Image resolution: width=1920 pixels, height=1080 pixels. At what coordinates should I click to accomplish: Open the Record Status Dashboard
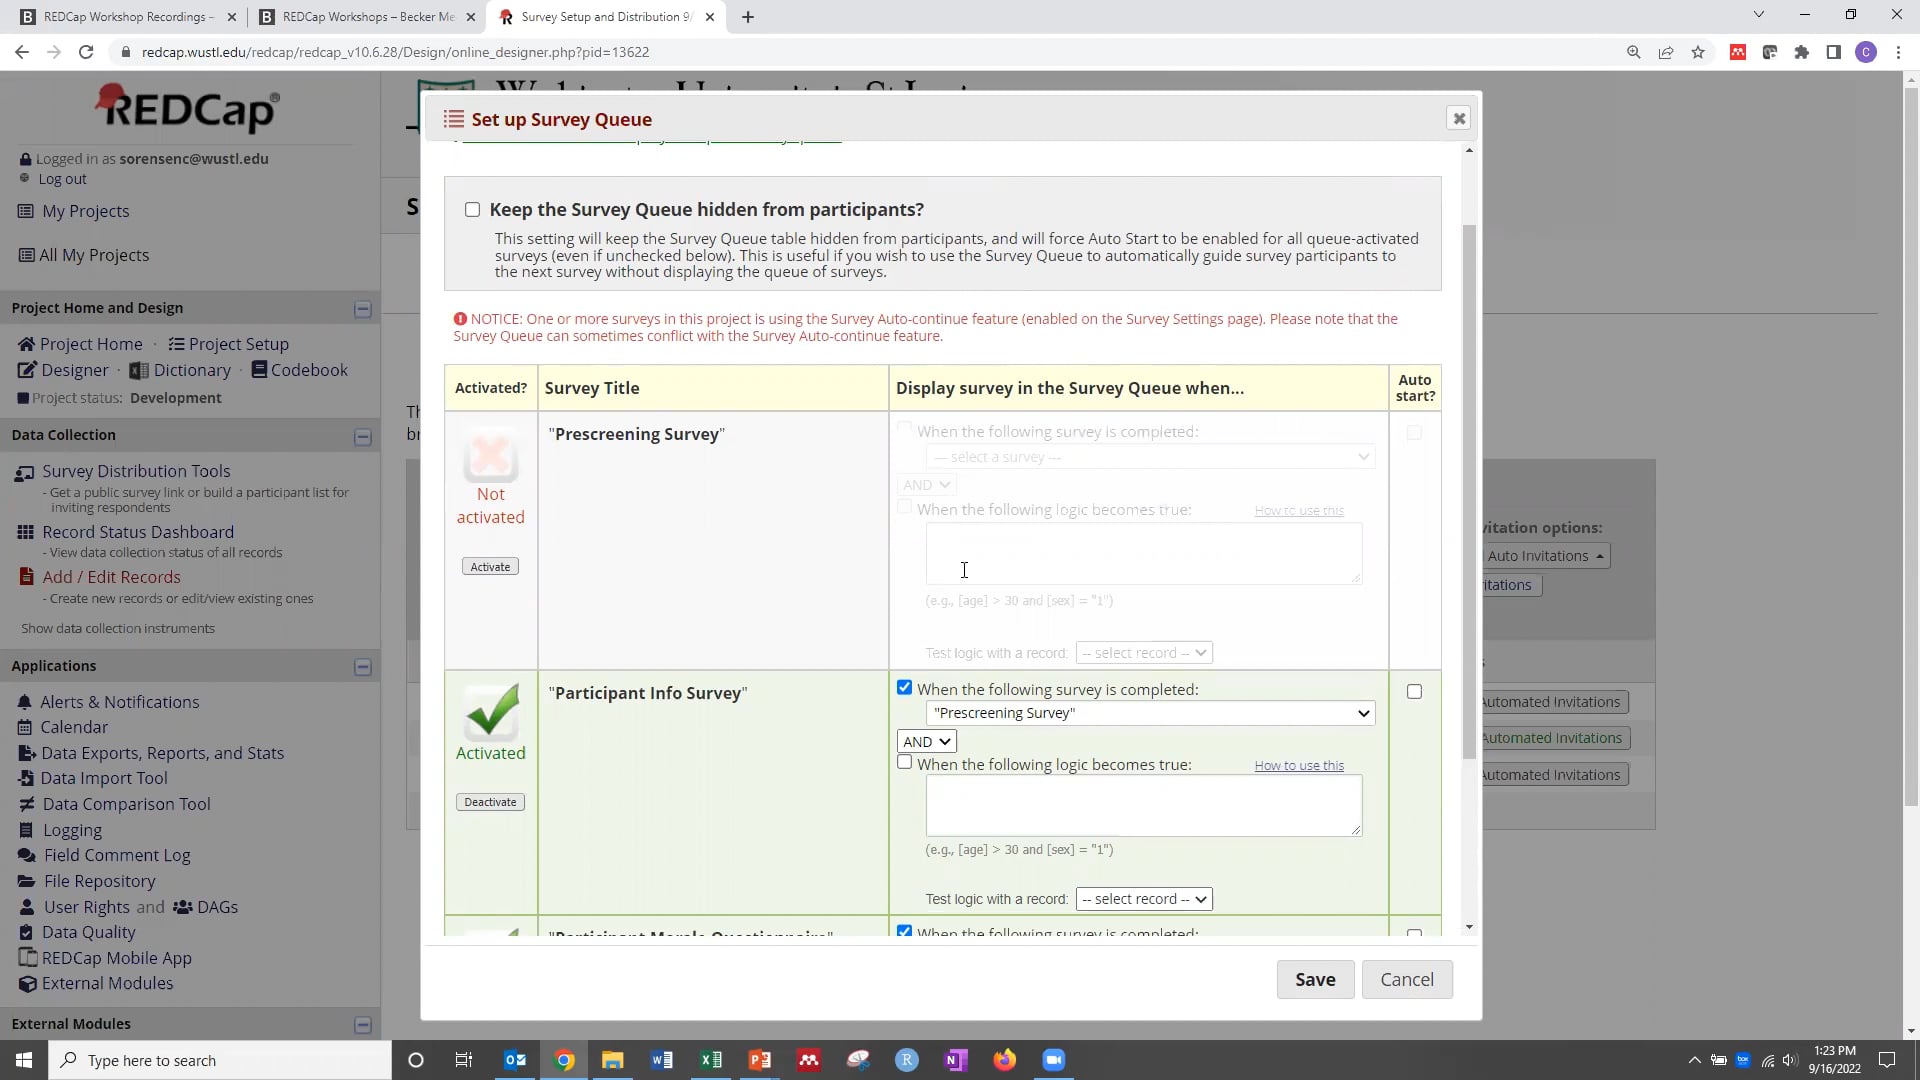pos(138,532)
